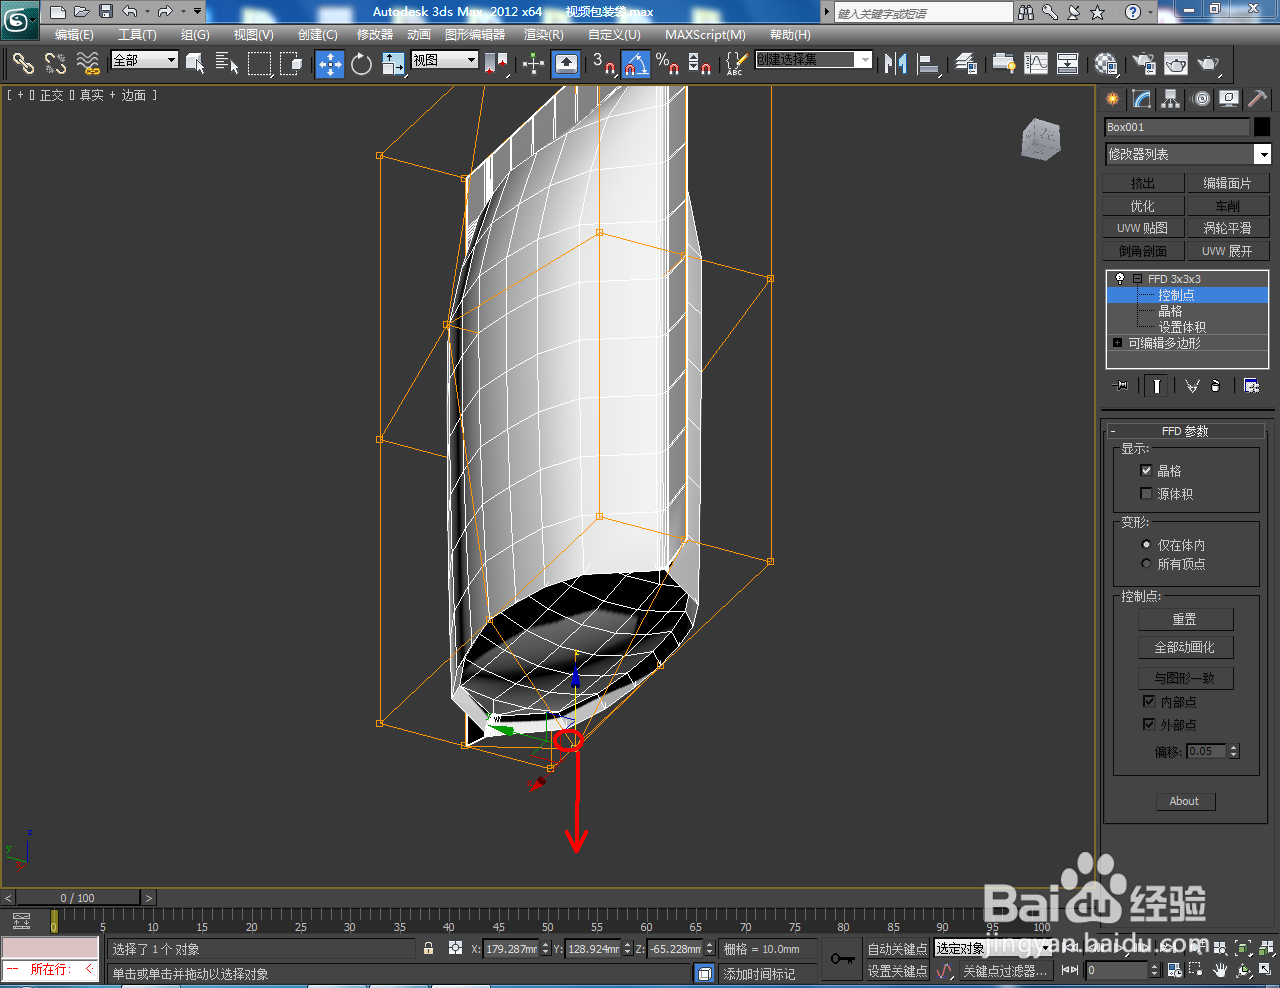Activate the Select and Rotate tool
Viewport: 1280px width, 988px height.
(x=362, y=64)
